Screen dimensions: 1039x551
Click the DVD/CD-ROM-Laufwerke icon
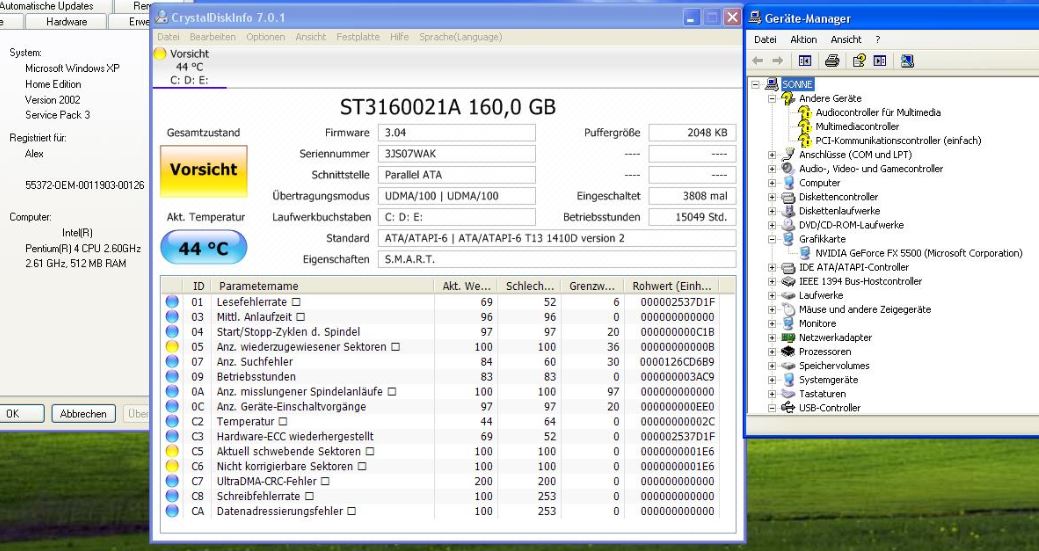788,225
